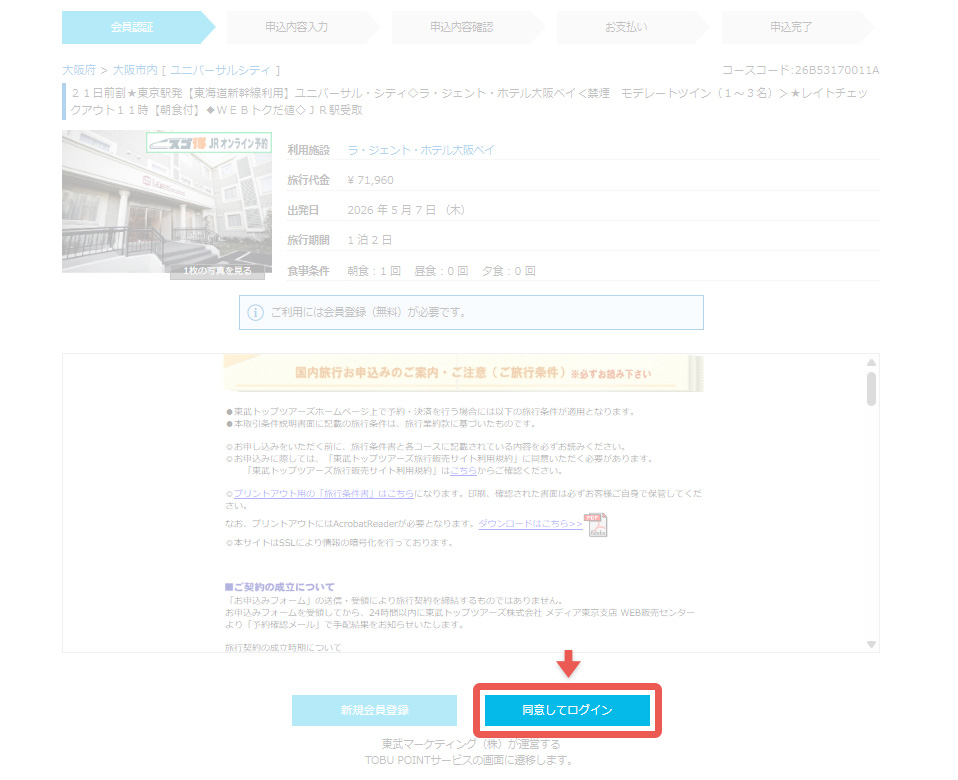Open the 大阪市内 breadcrumb link
The height and width of the screenshot is (780, 958).
135,70
